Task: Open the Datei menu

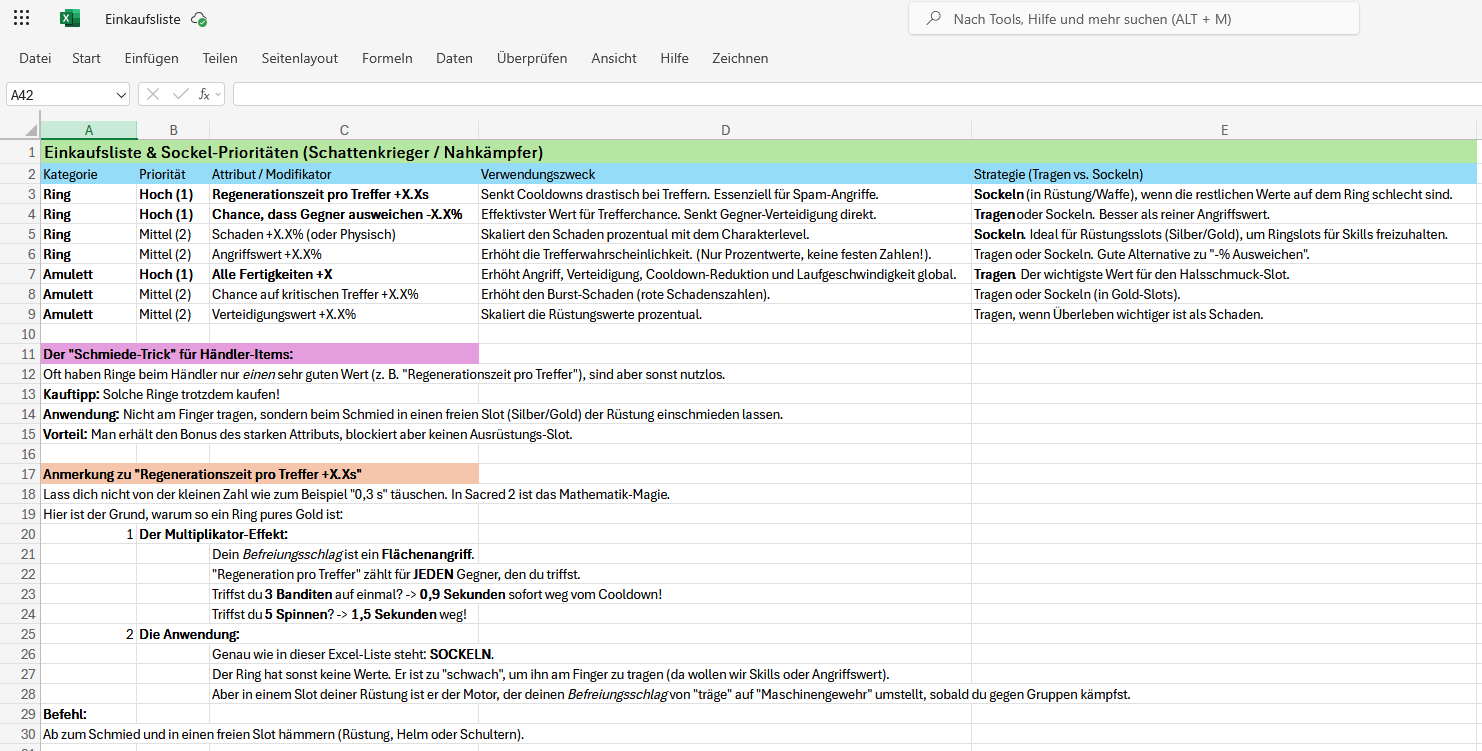Action: [35, 58]
